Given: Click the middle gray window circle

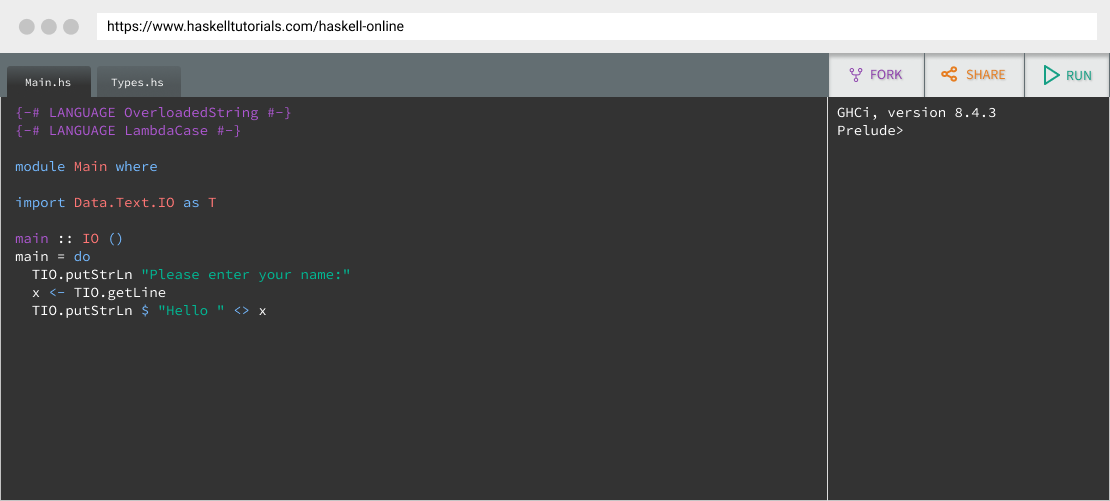Looking at the screenshot, I should [x=49, y=27].
